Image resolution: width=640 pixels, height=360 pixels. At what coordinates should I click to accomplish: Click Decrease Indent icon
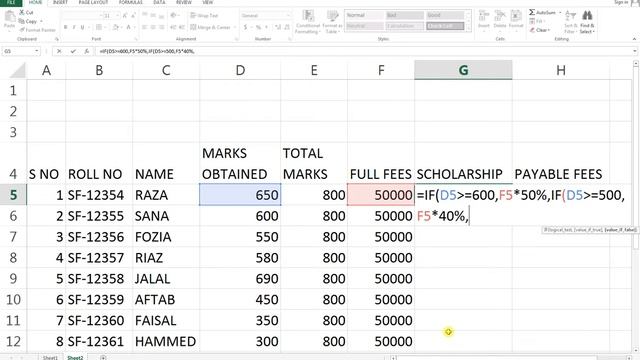pyautogui.click(x=173, y=27)
